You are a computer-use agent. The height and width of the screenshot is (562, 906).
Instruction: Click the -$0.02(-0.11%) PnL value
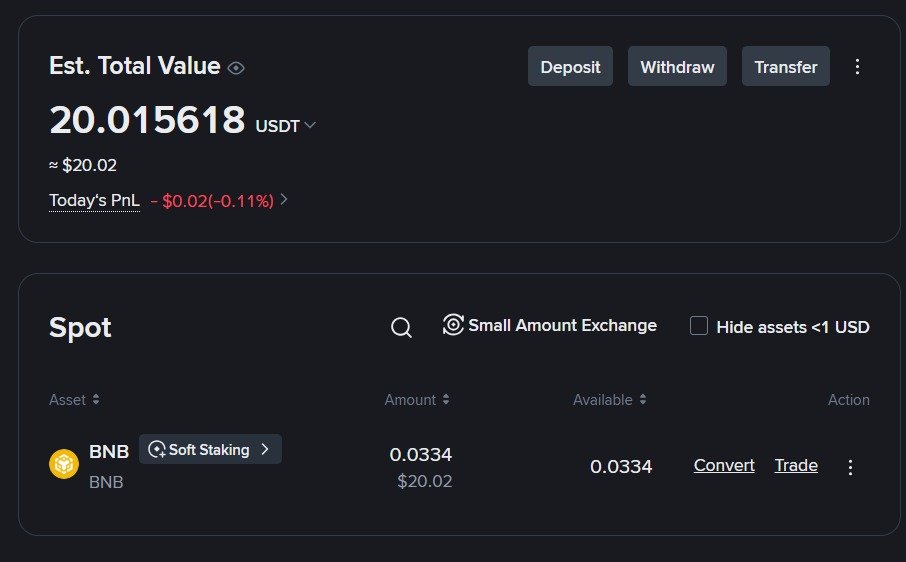[212, 201]
